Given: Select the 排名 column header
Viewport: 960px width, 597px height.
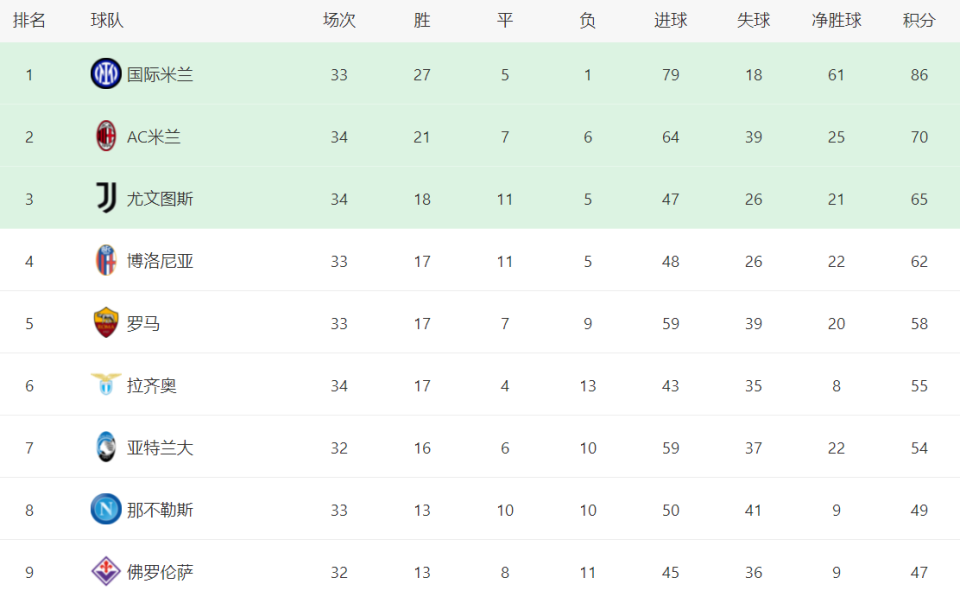Looking at the screenshot, I should click(29, 20).
